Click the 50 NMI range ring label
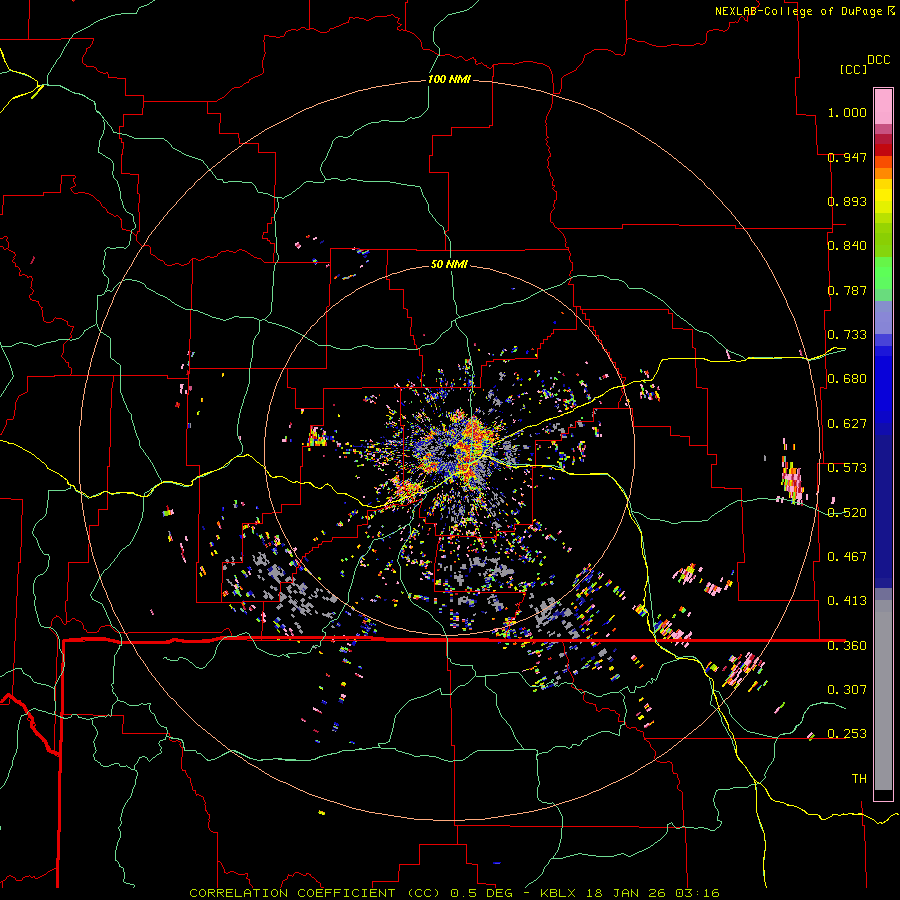 pos(449,264)
